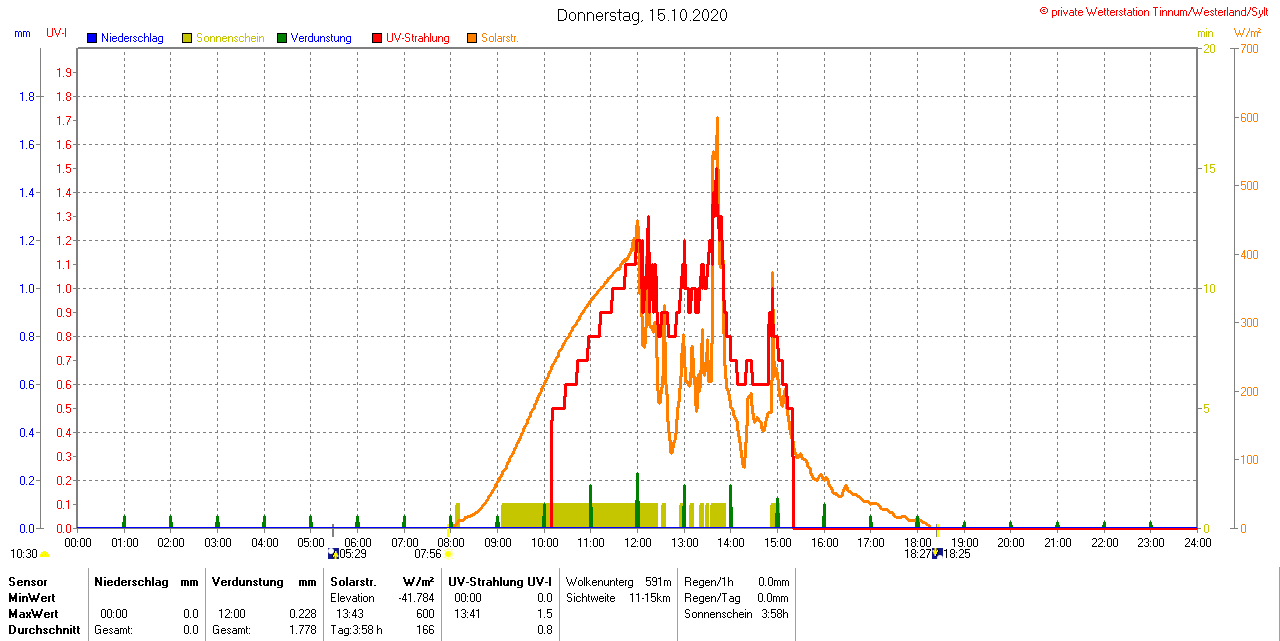
Task: Click the UV-I axis unit label
Action: tap(57, 33)
